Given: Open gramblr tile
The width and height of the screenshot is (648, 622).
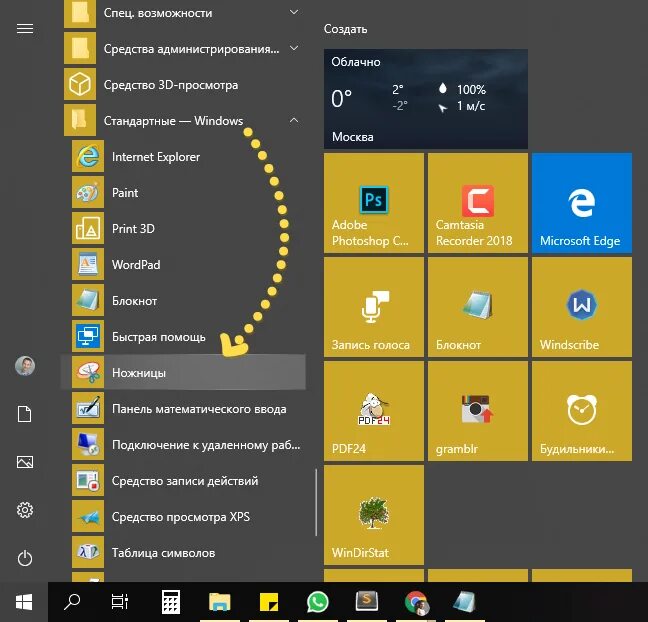Looking at the screenshot, I should click(x=478, y=411).
